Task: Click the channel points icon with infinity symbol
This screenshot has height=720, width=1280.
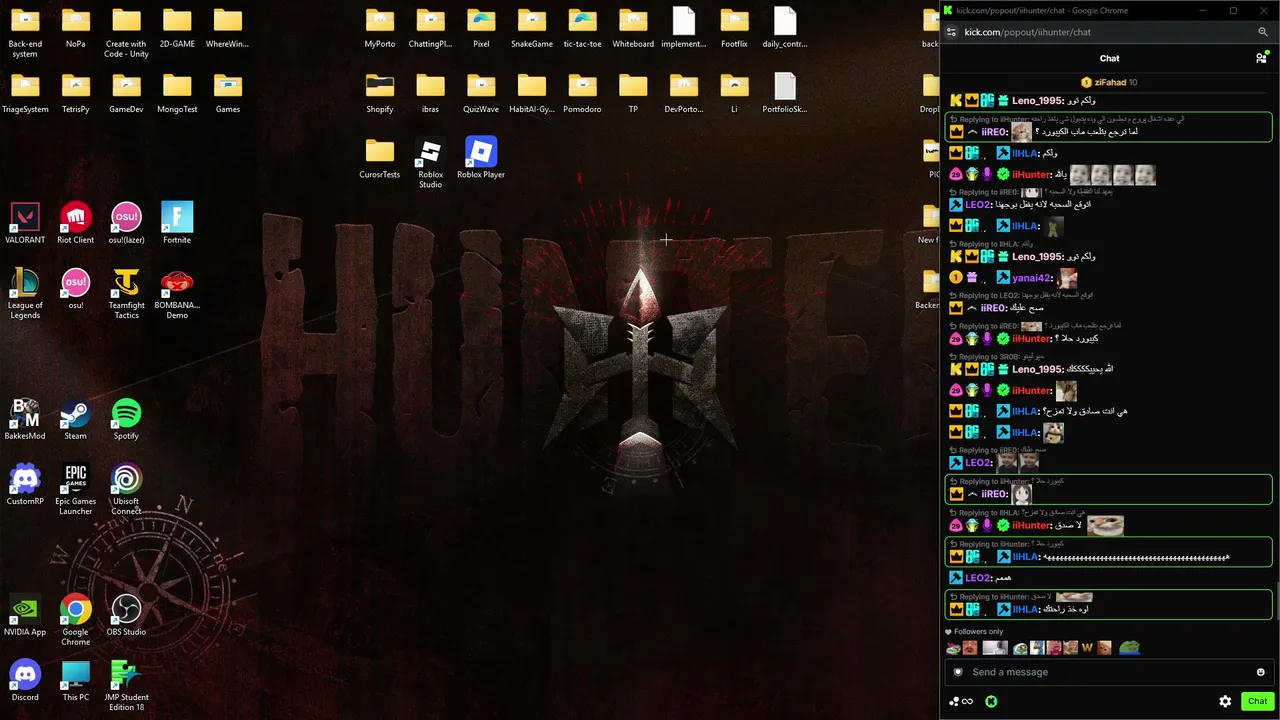Action: coord(961,701)
